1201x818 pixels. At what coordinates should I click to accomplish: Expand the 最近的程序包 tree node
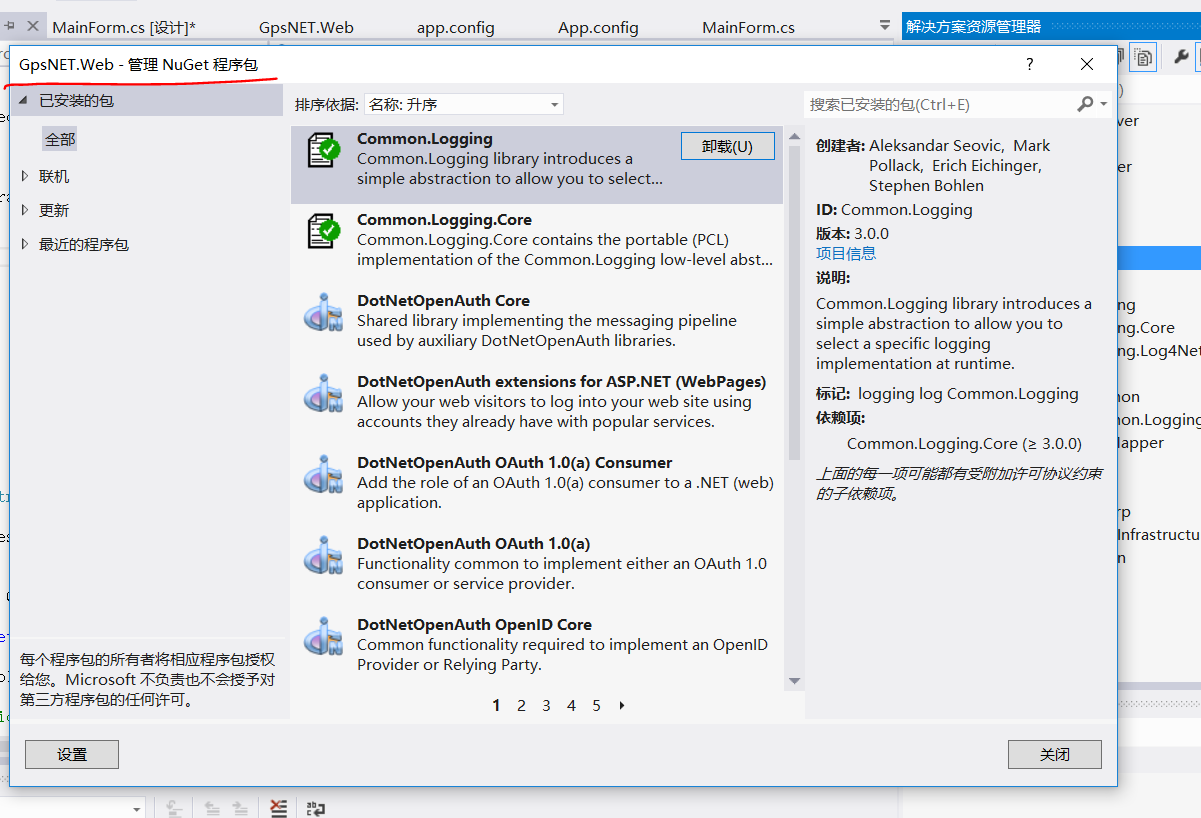26,244
